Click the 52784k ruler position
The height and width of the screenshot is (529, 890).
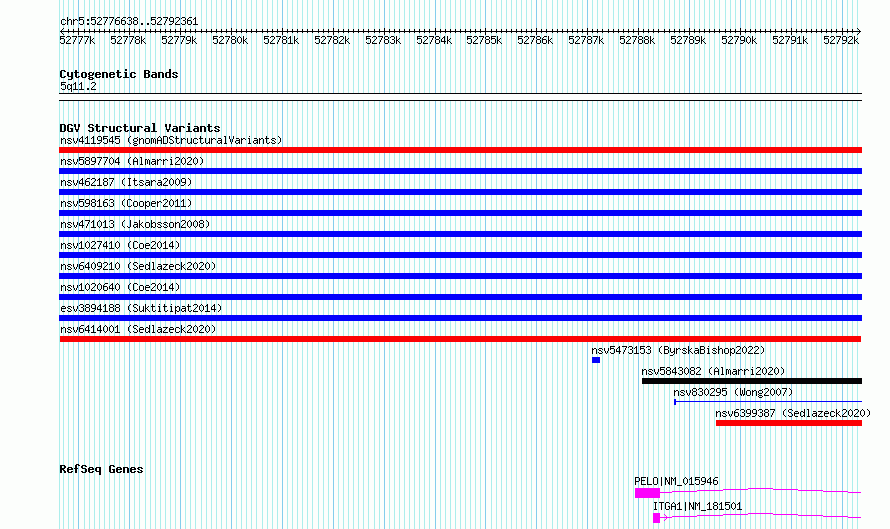[434, 40]
